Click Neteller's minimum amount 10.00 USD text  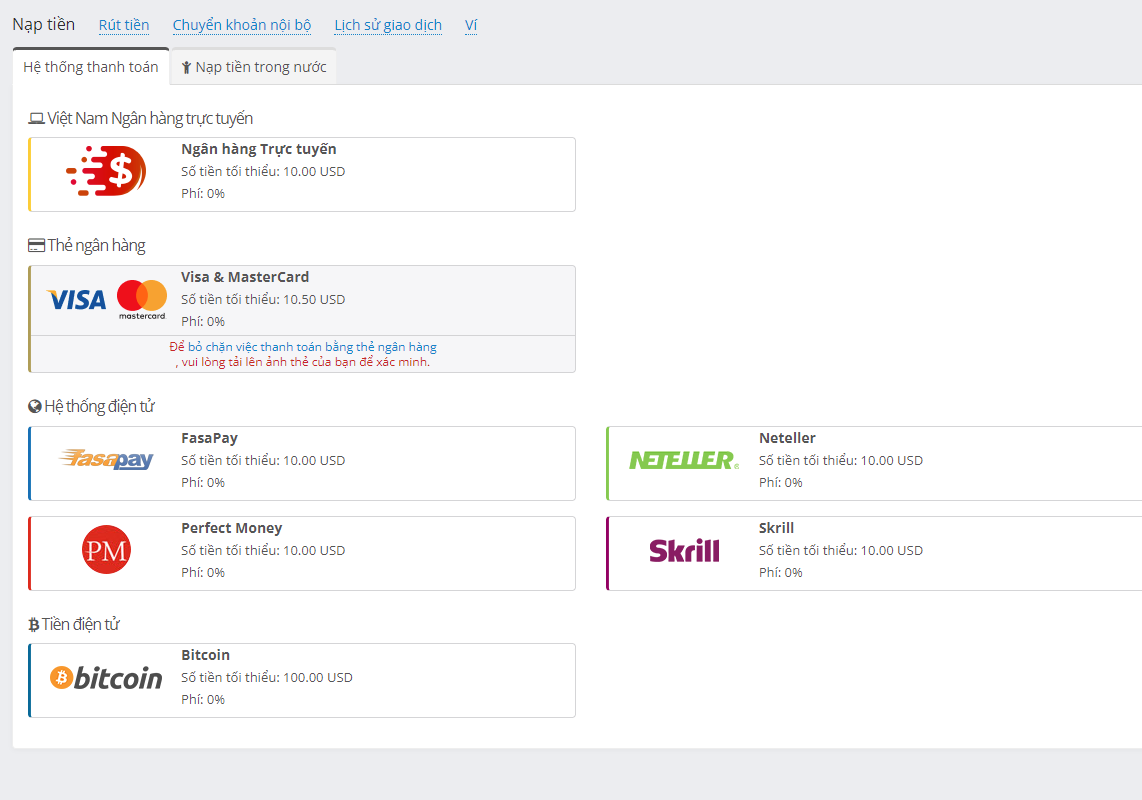pos(840,460)
